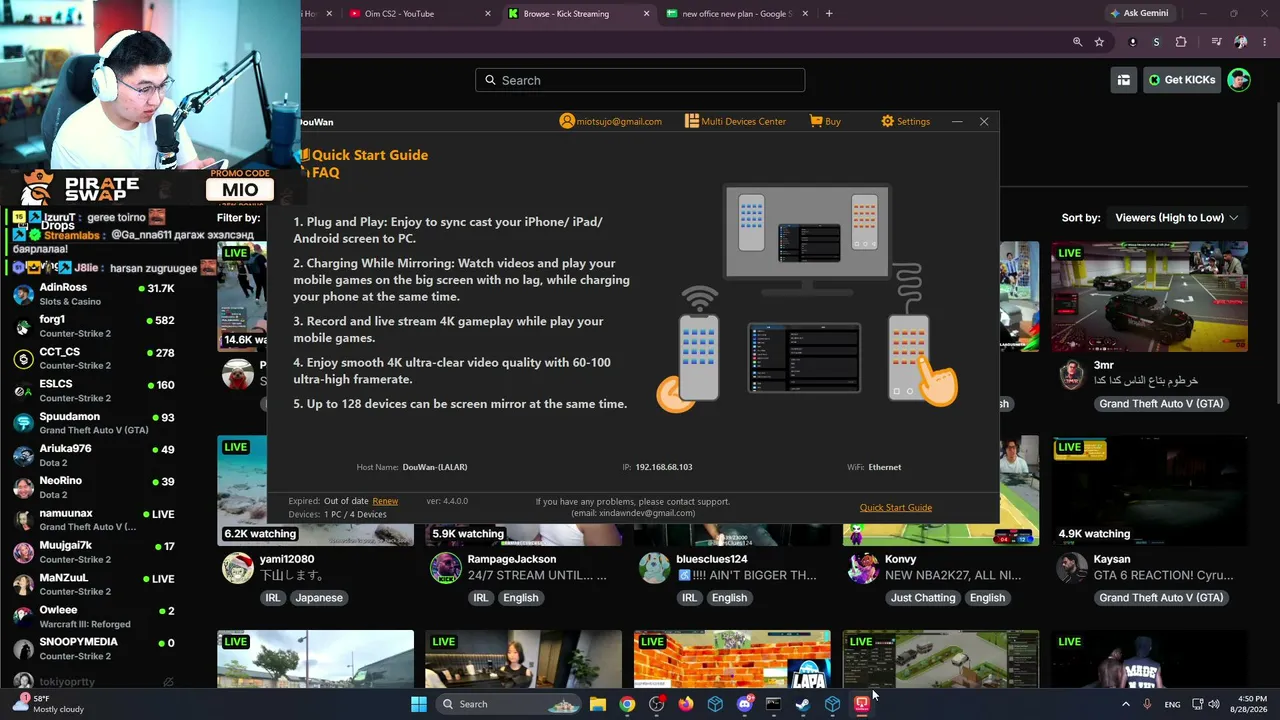Click the Chrome profile avatar in toolbar

[1241, 42]
